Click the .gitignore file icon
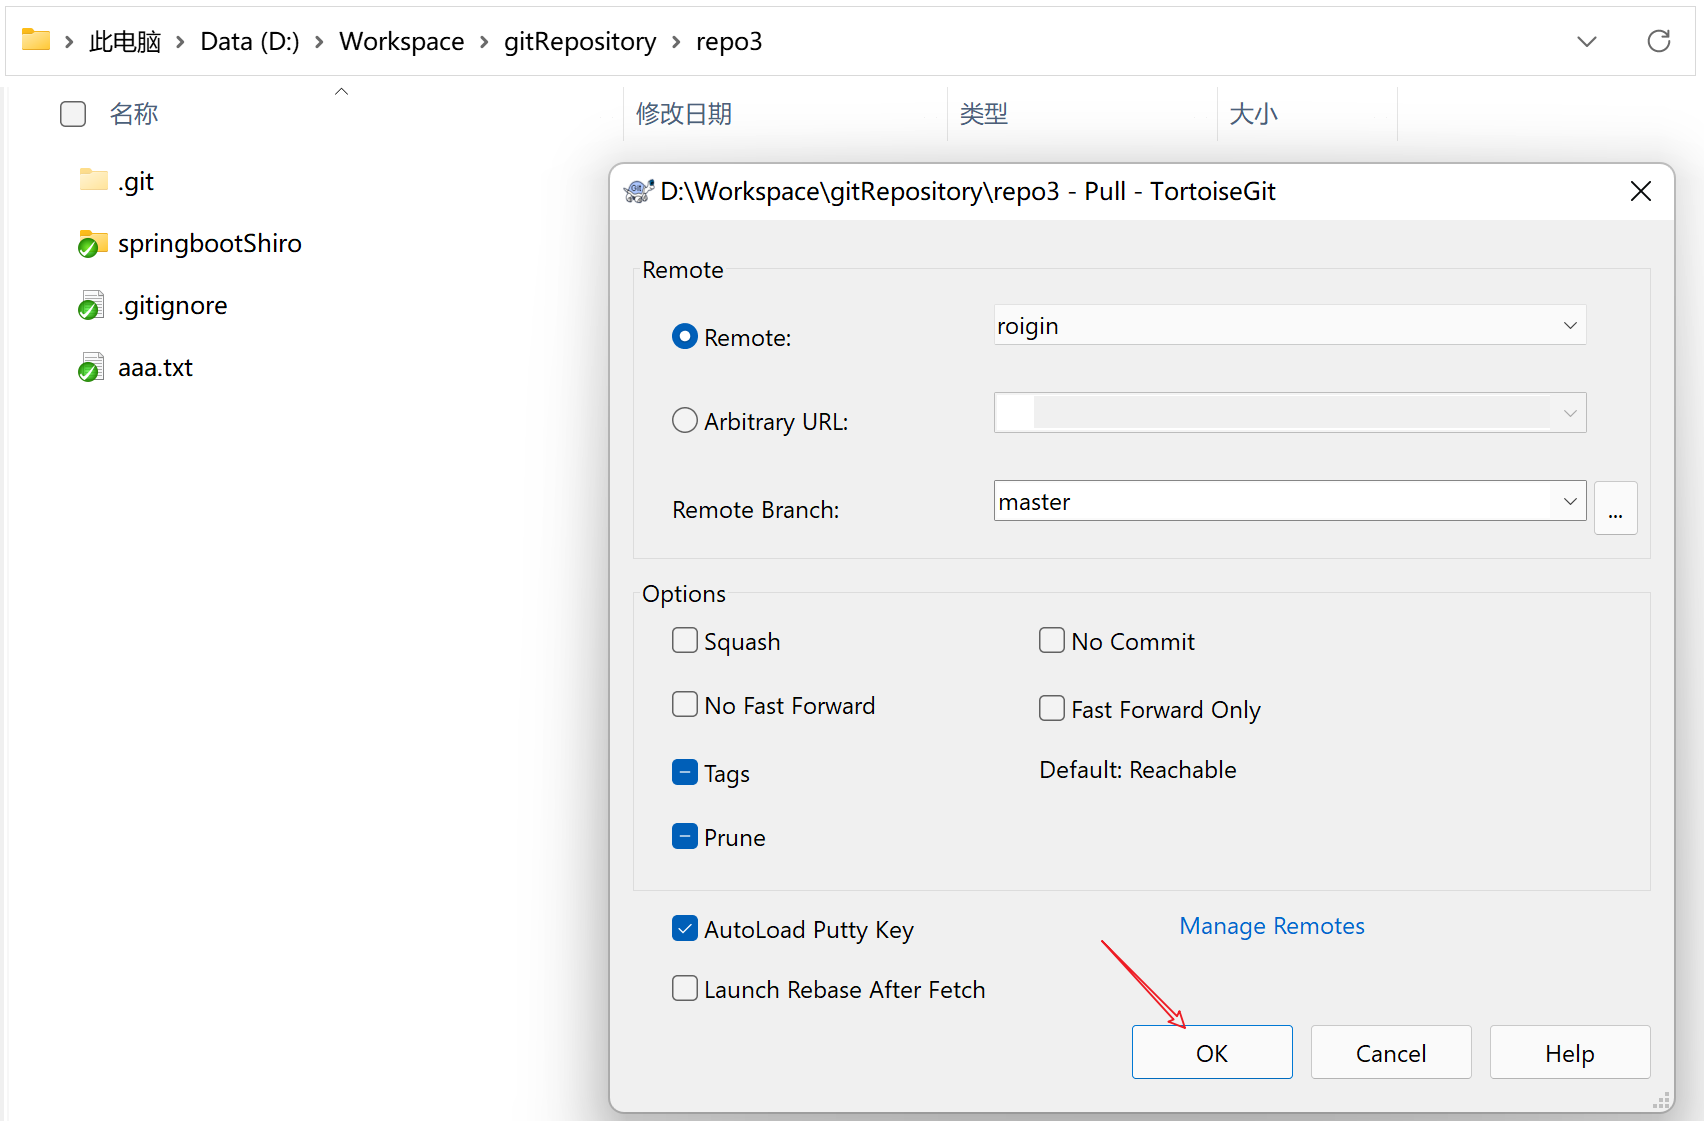This screenshot has width=1704, height=1121. [x=91, y=305]
